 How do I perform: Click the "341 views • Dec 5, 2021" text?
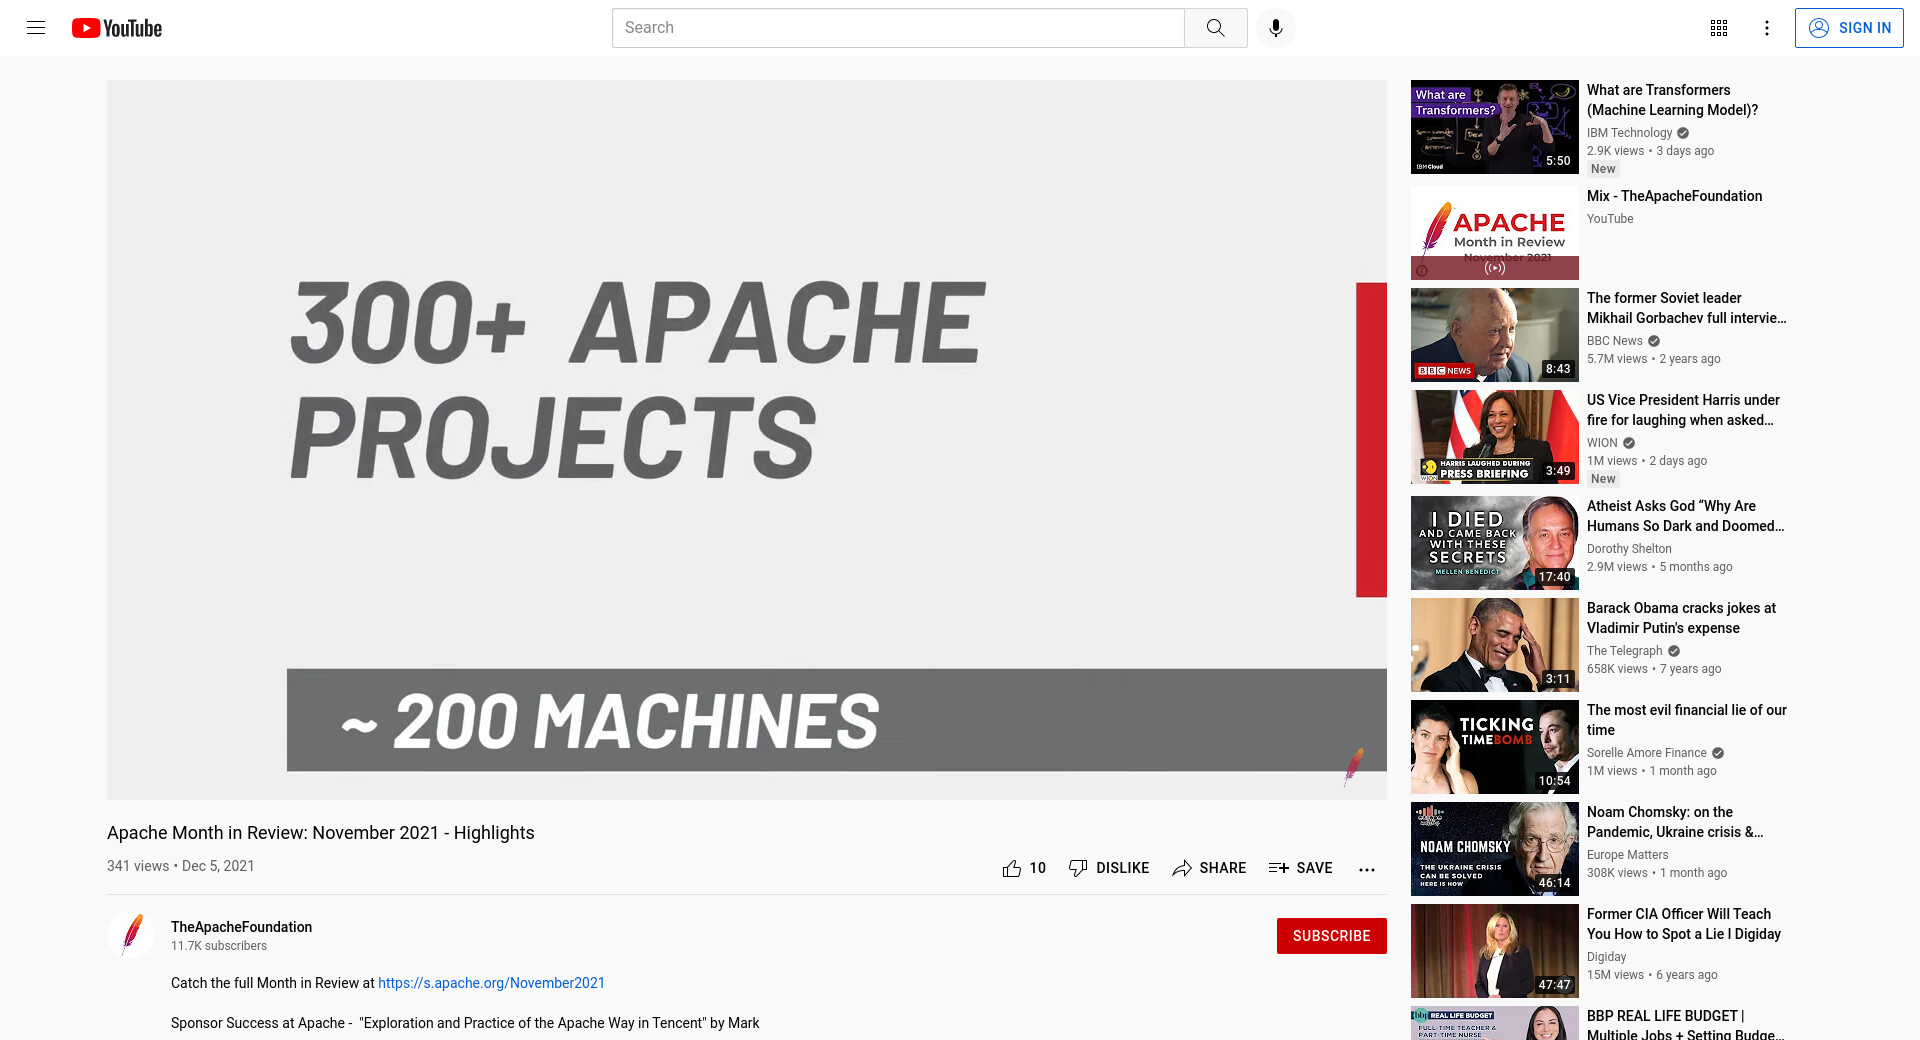coord(180,866)
